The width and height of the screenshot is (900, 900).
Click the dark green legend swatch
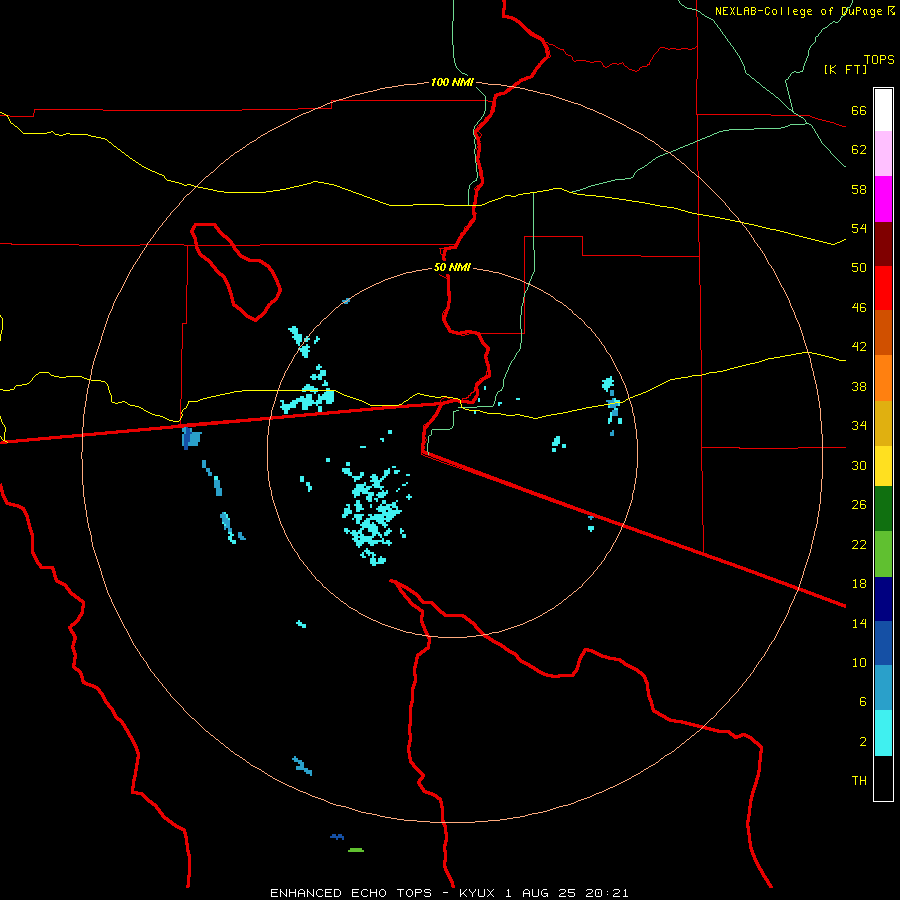click(x=883, y=509)
